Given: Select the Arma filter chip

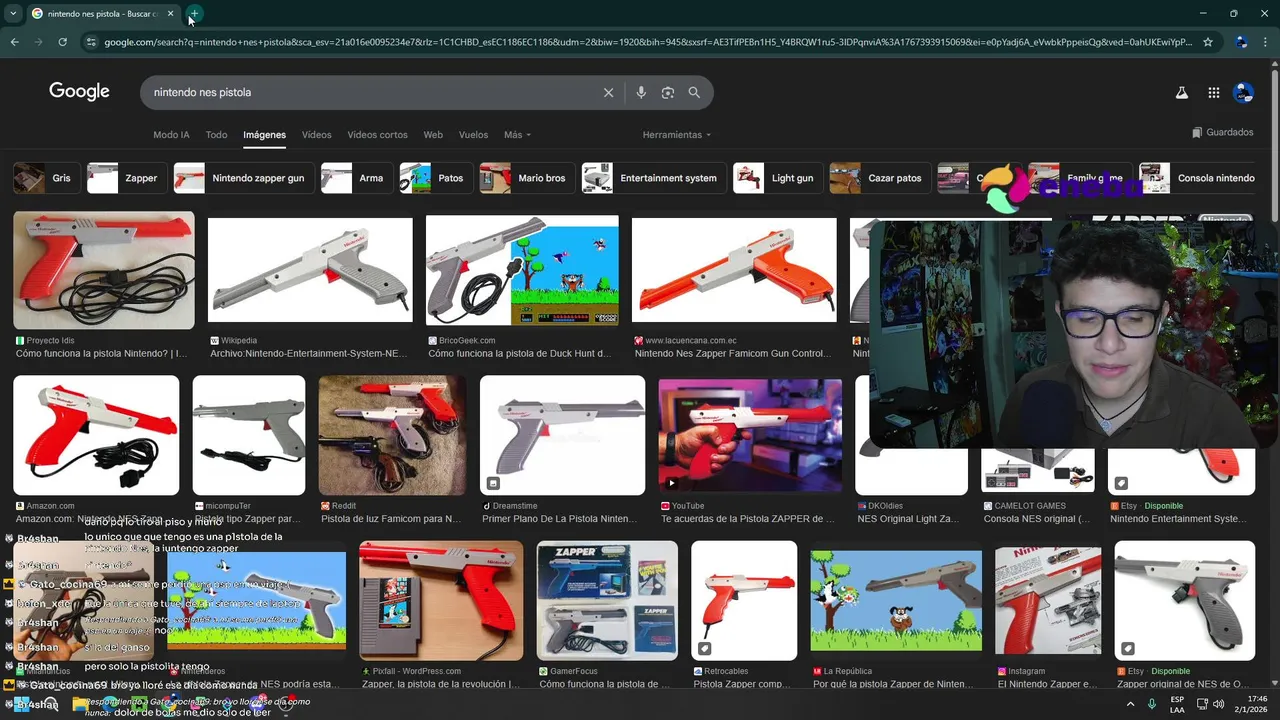Looking at the screenshot, I should [355, 178].
